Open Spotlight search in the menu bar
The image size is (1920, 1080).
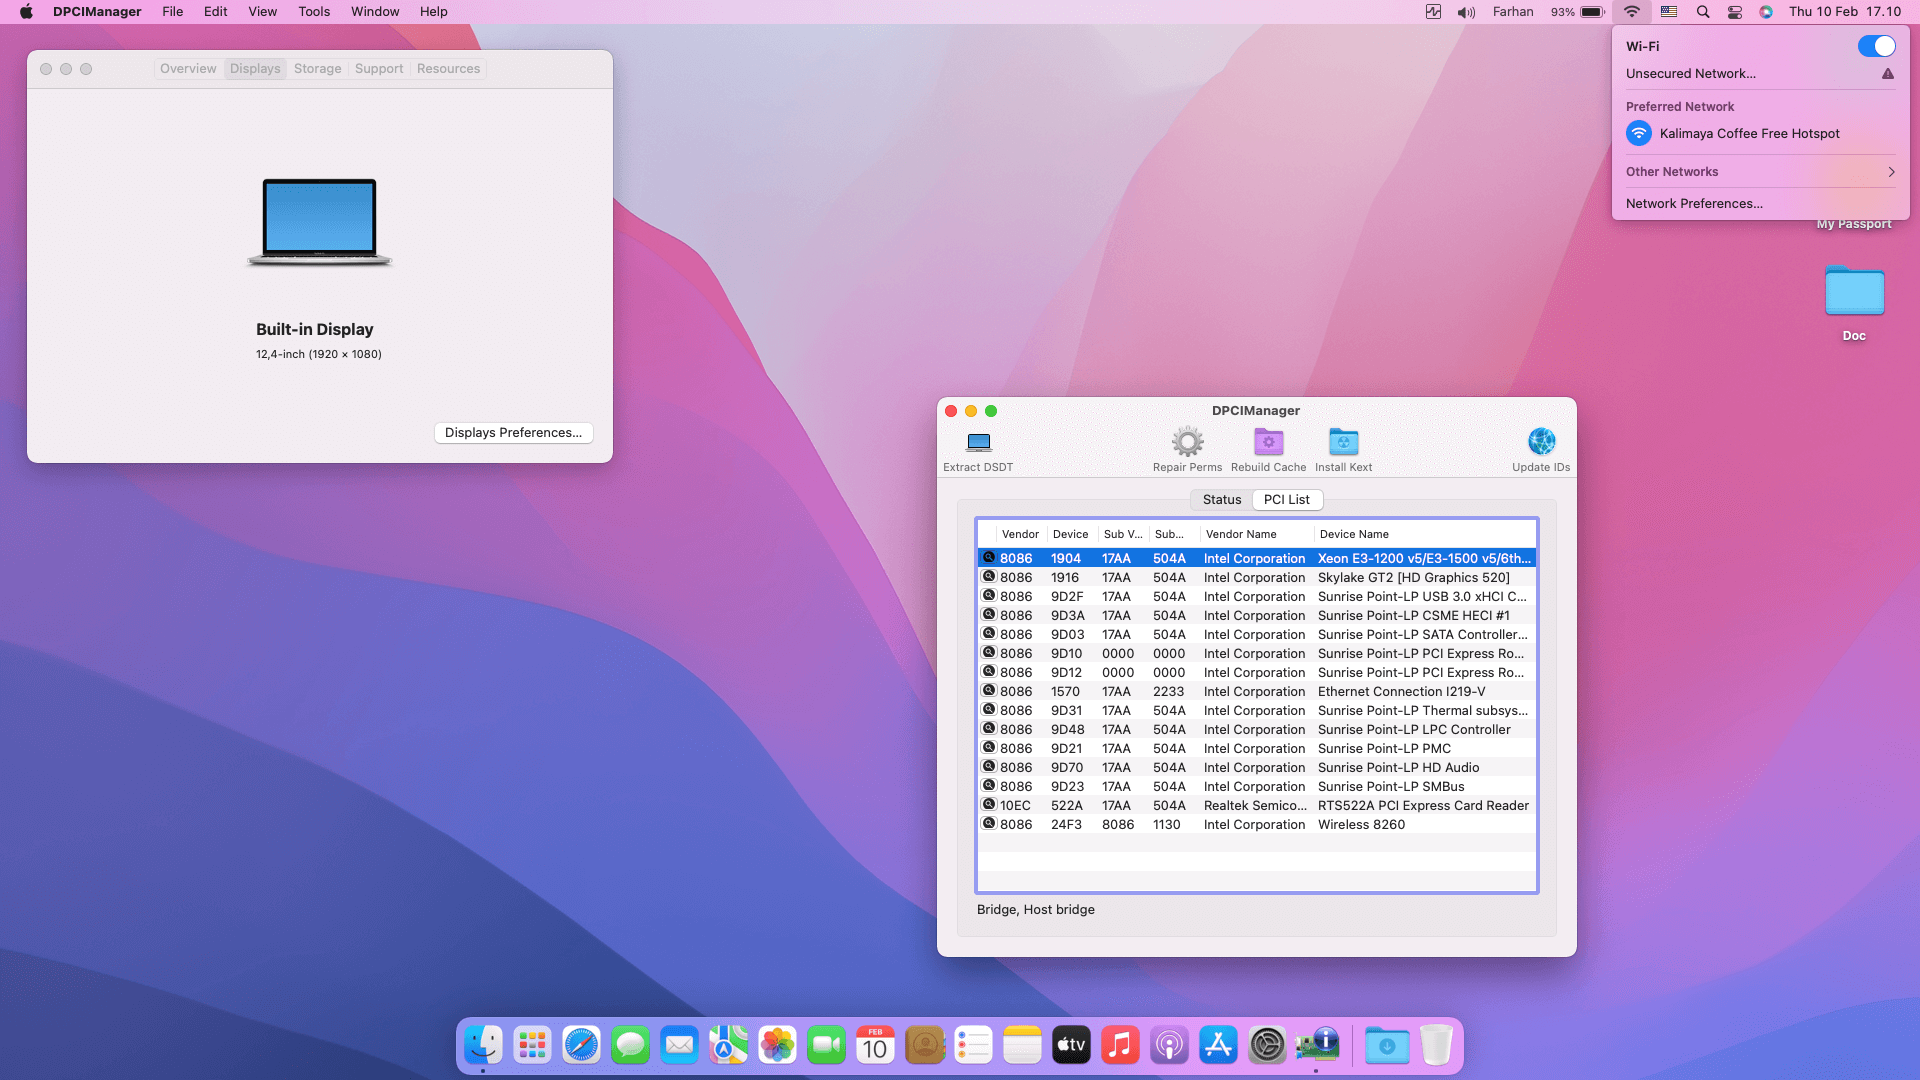tap(1702, 12)
